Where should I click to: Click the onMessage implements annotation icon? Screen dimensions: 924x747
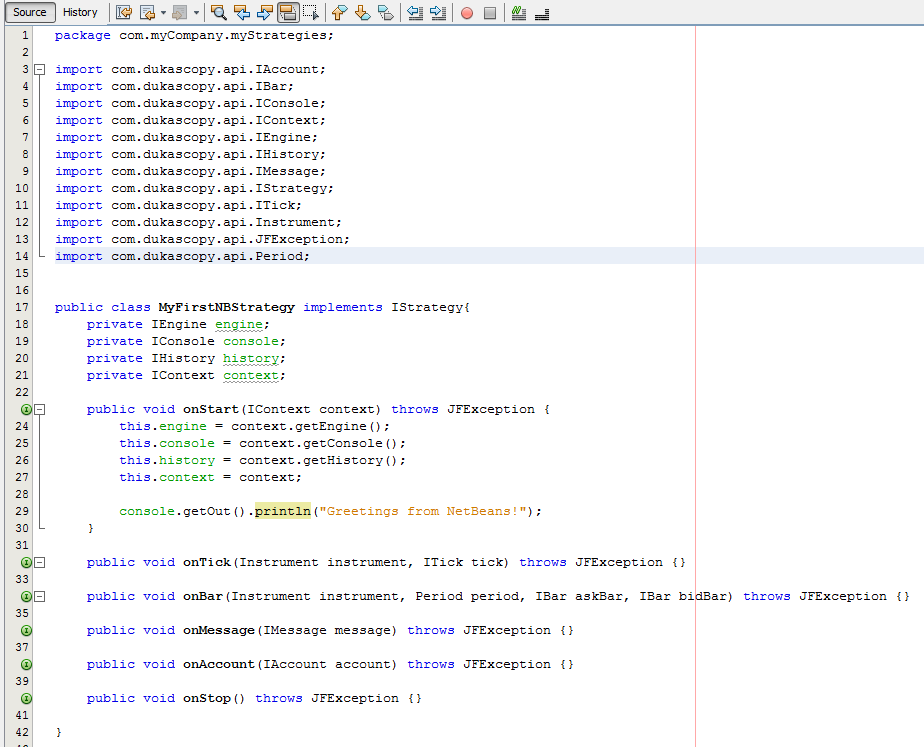pos(27,630)
